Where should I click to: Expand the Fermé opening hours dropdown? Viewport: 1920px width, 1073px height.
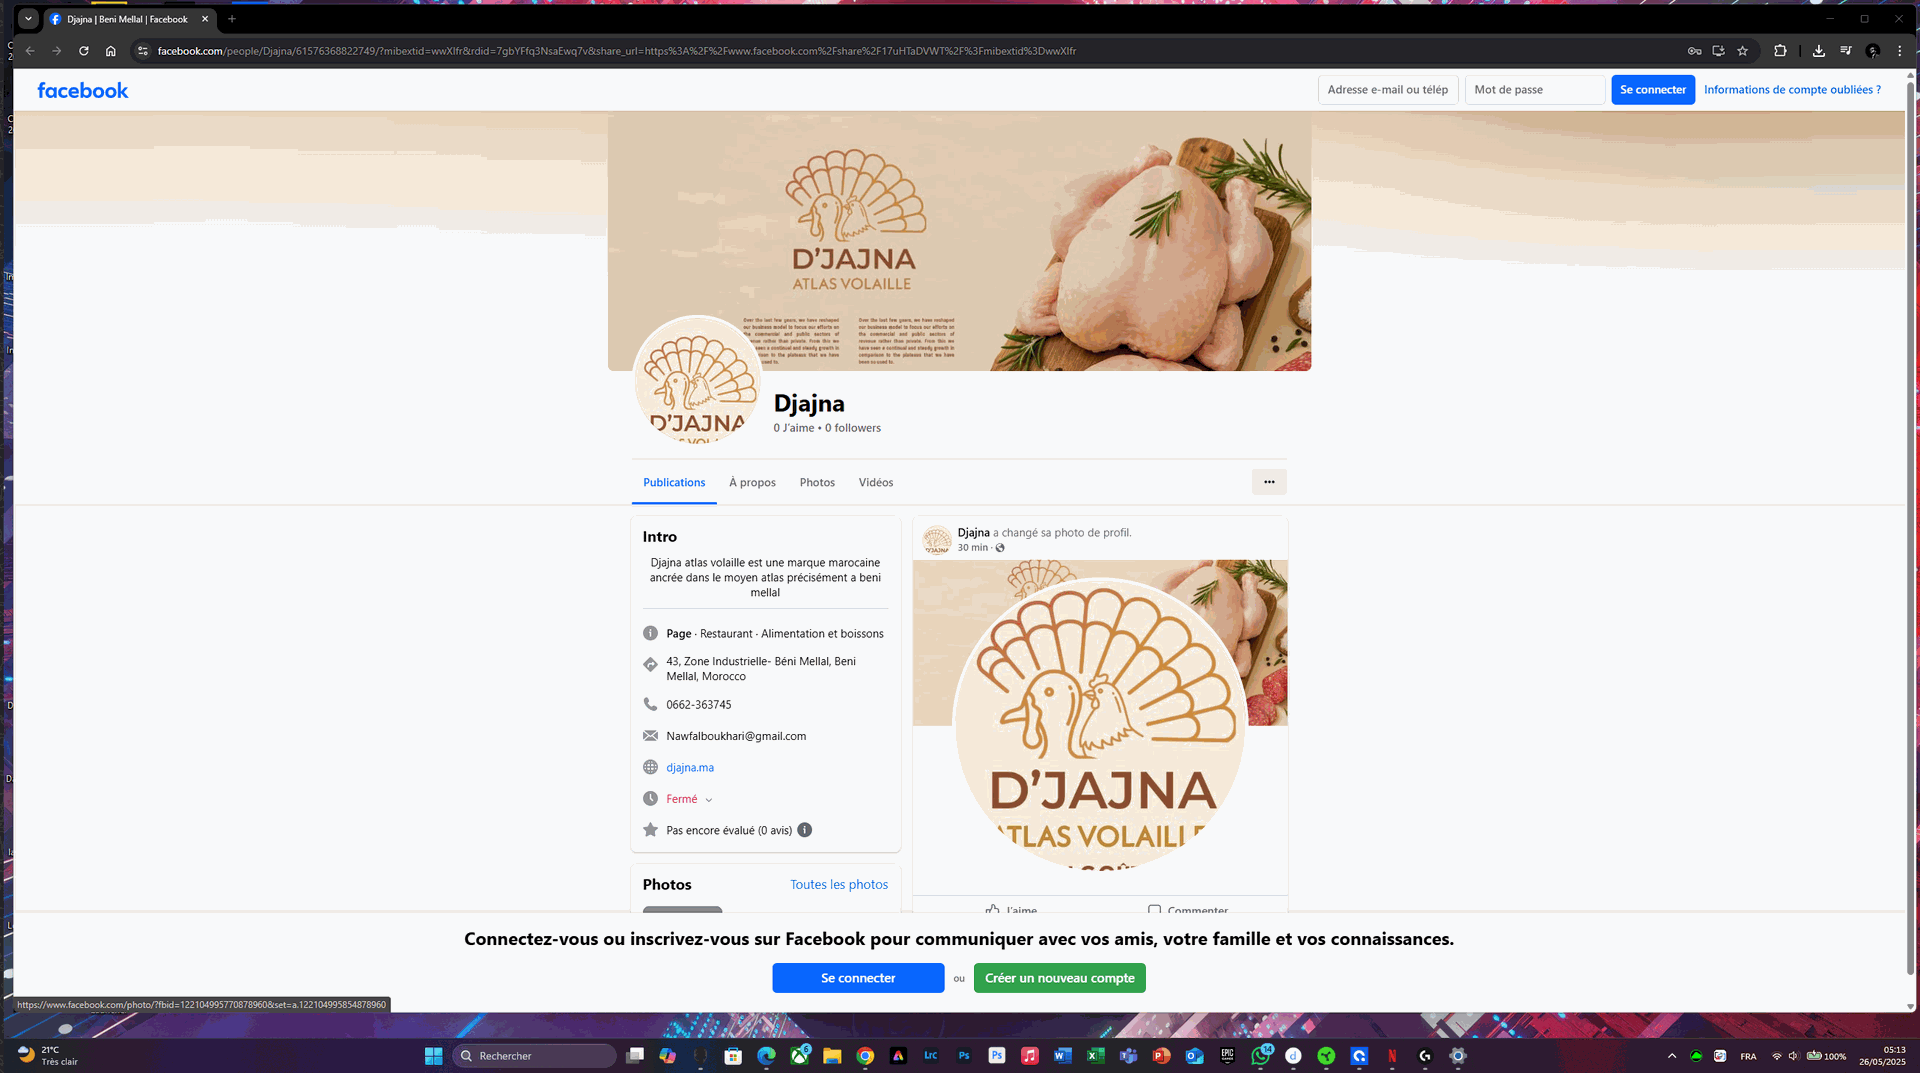[x=708, y=800]
